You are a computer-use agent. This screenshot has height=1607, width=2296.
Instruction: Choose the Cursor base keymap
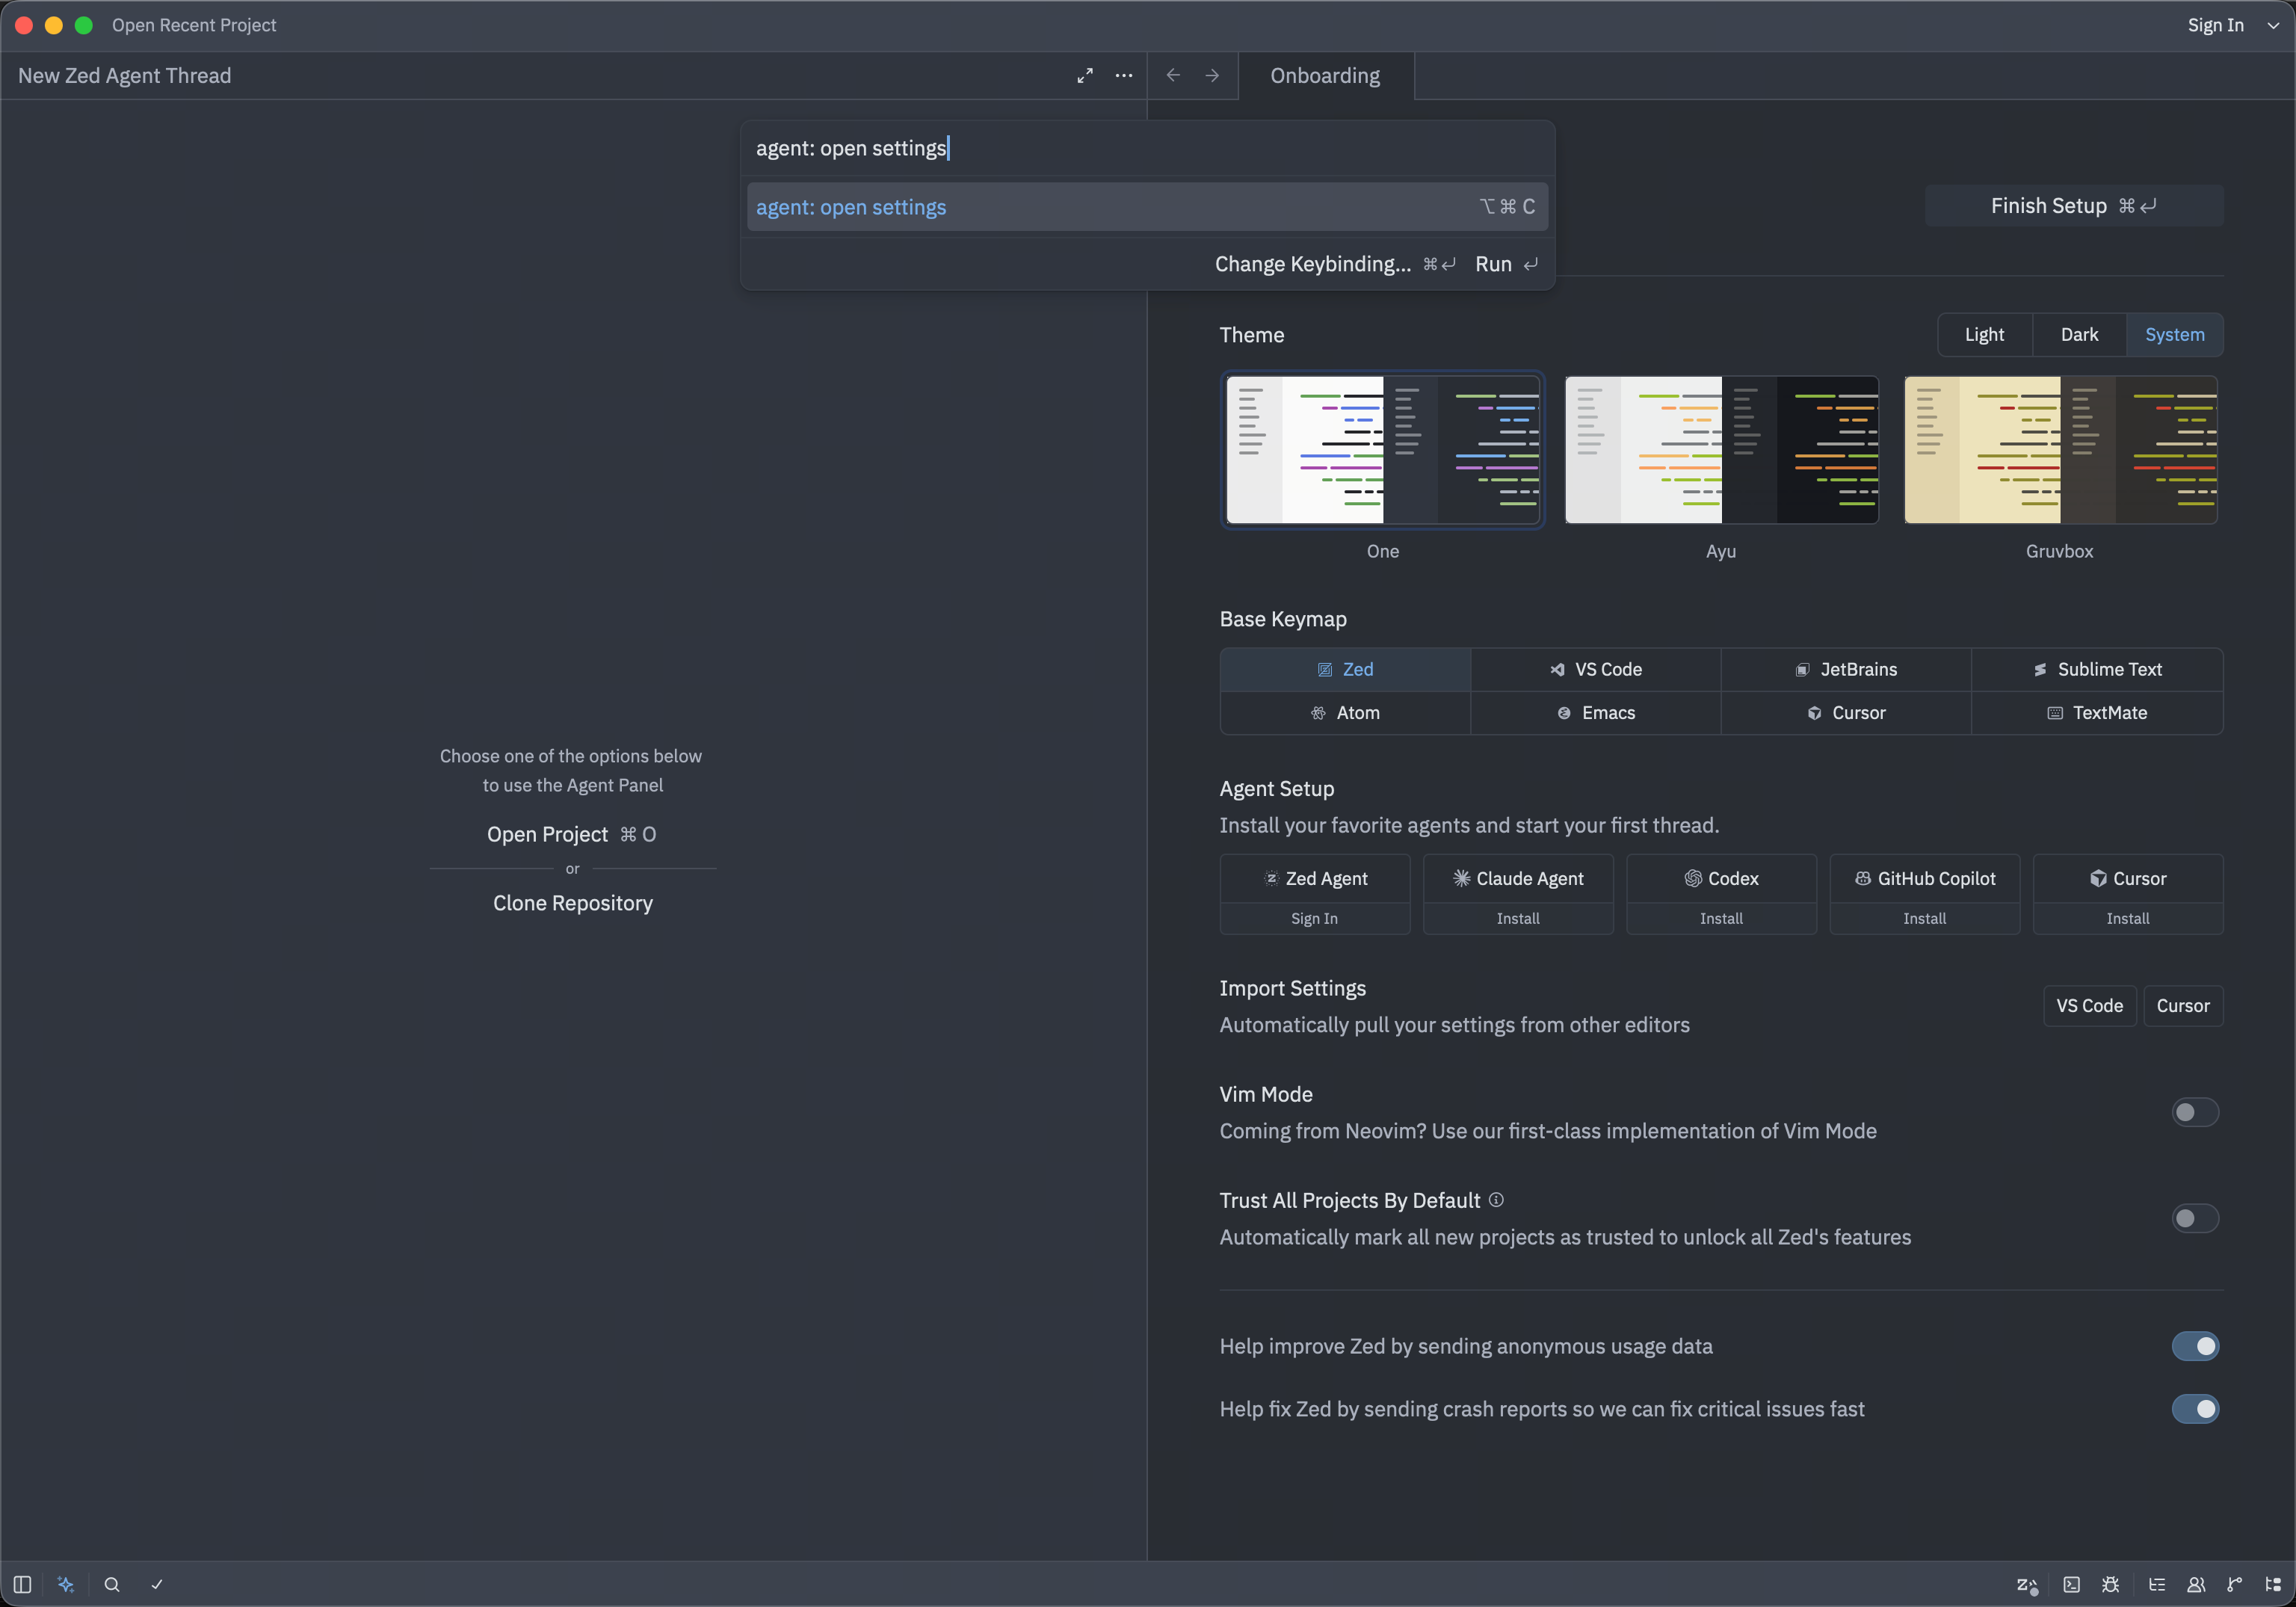click(1846, 713)
